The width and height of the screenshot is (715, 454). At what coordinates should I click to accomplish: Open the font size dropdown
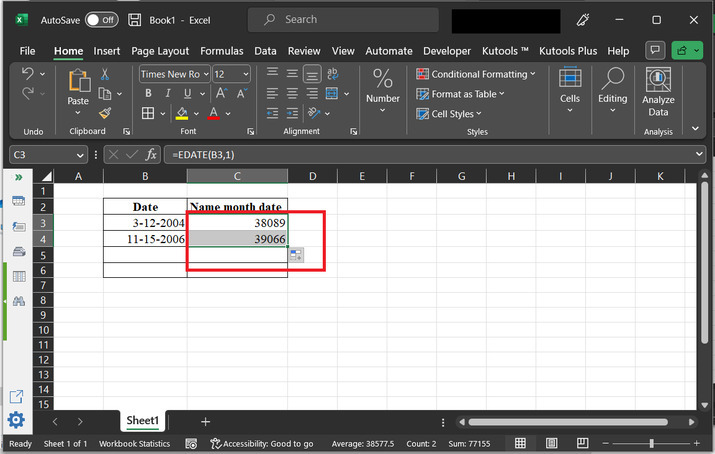click(246, 74)
